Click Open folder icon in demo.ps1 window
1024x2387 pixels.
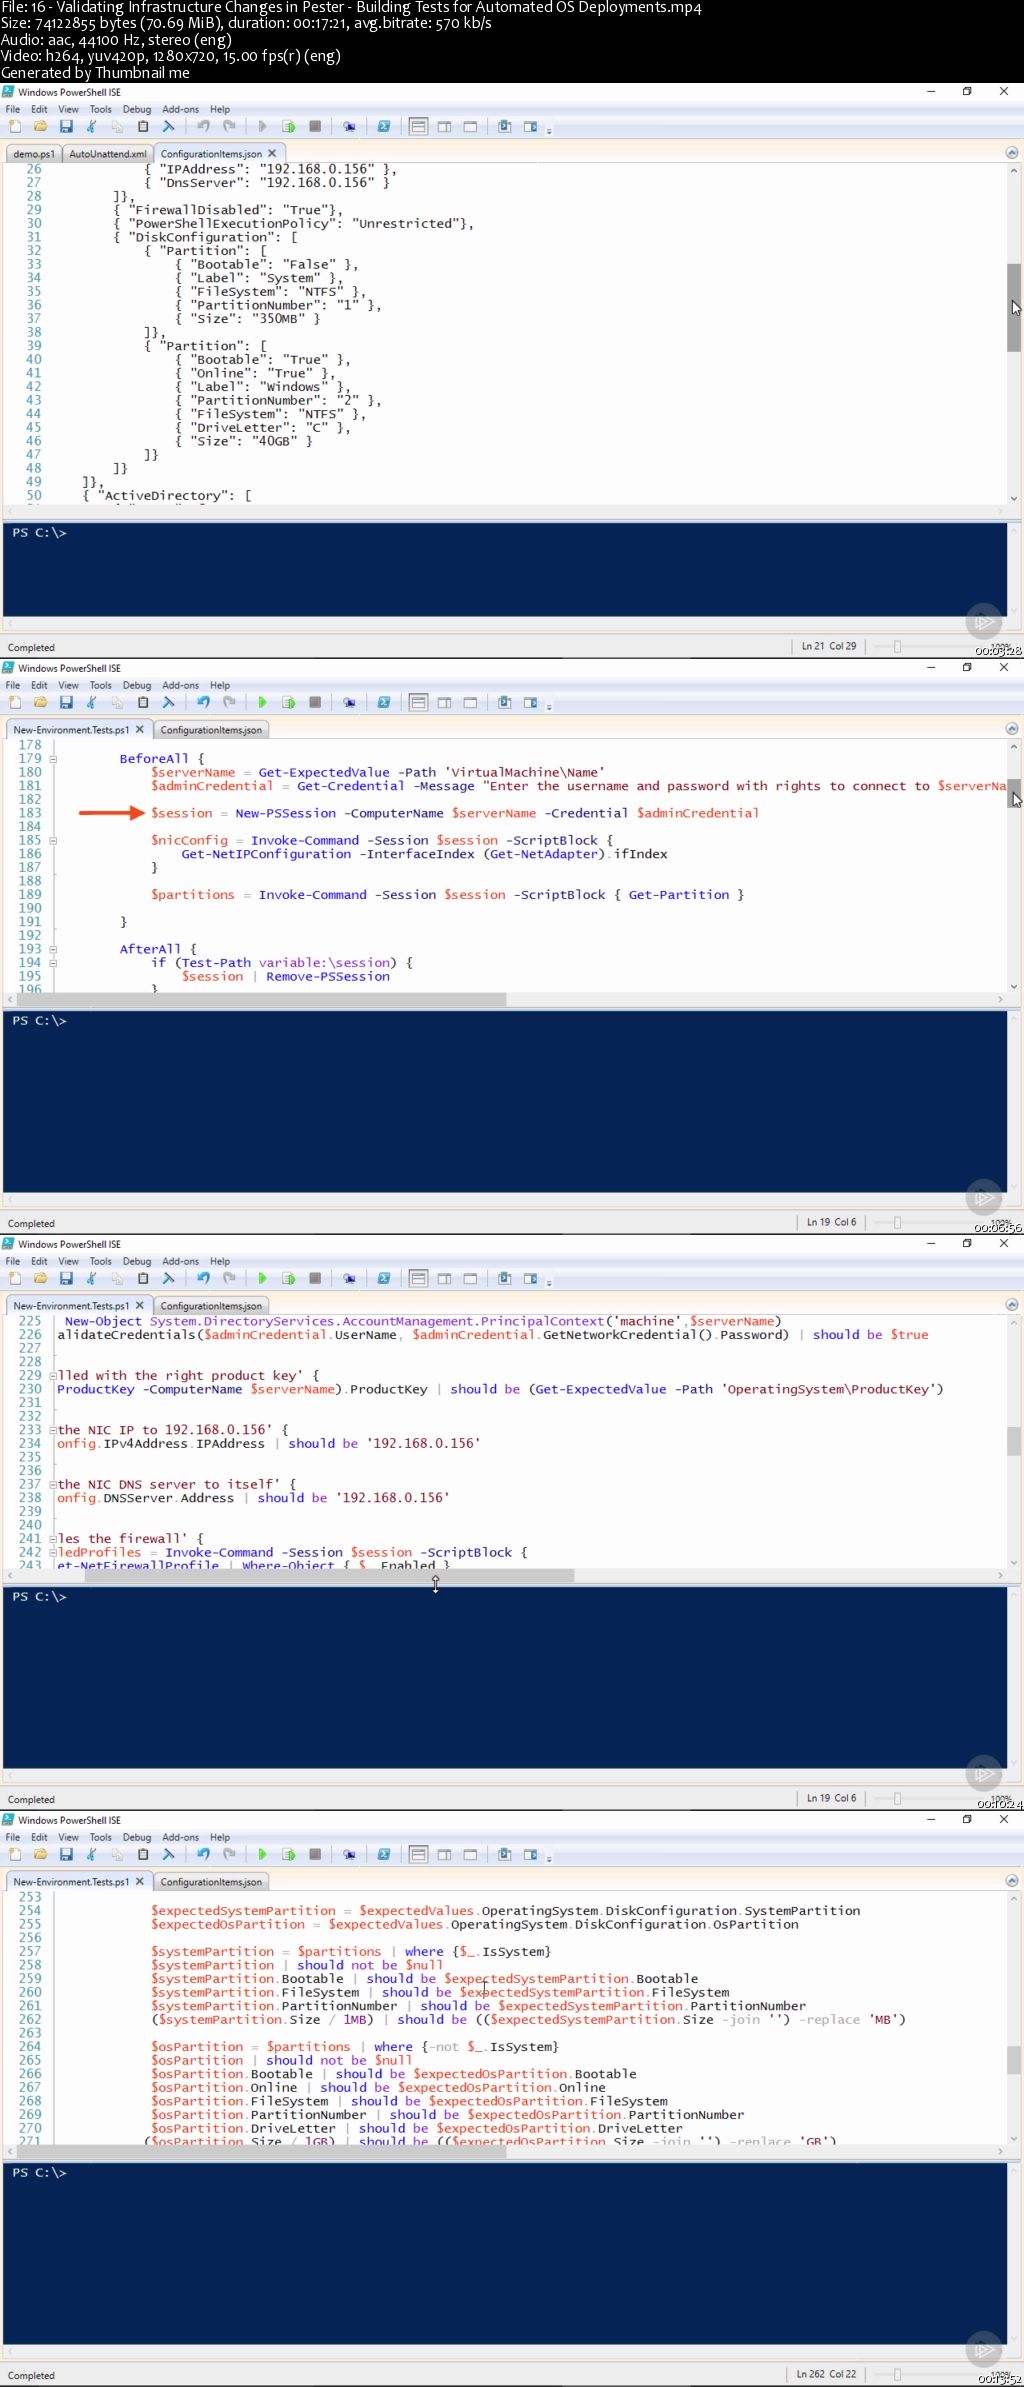[x=41, y=127]
